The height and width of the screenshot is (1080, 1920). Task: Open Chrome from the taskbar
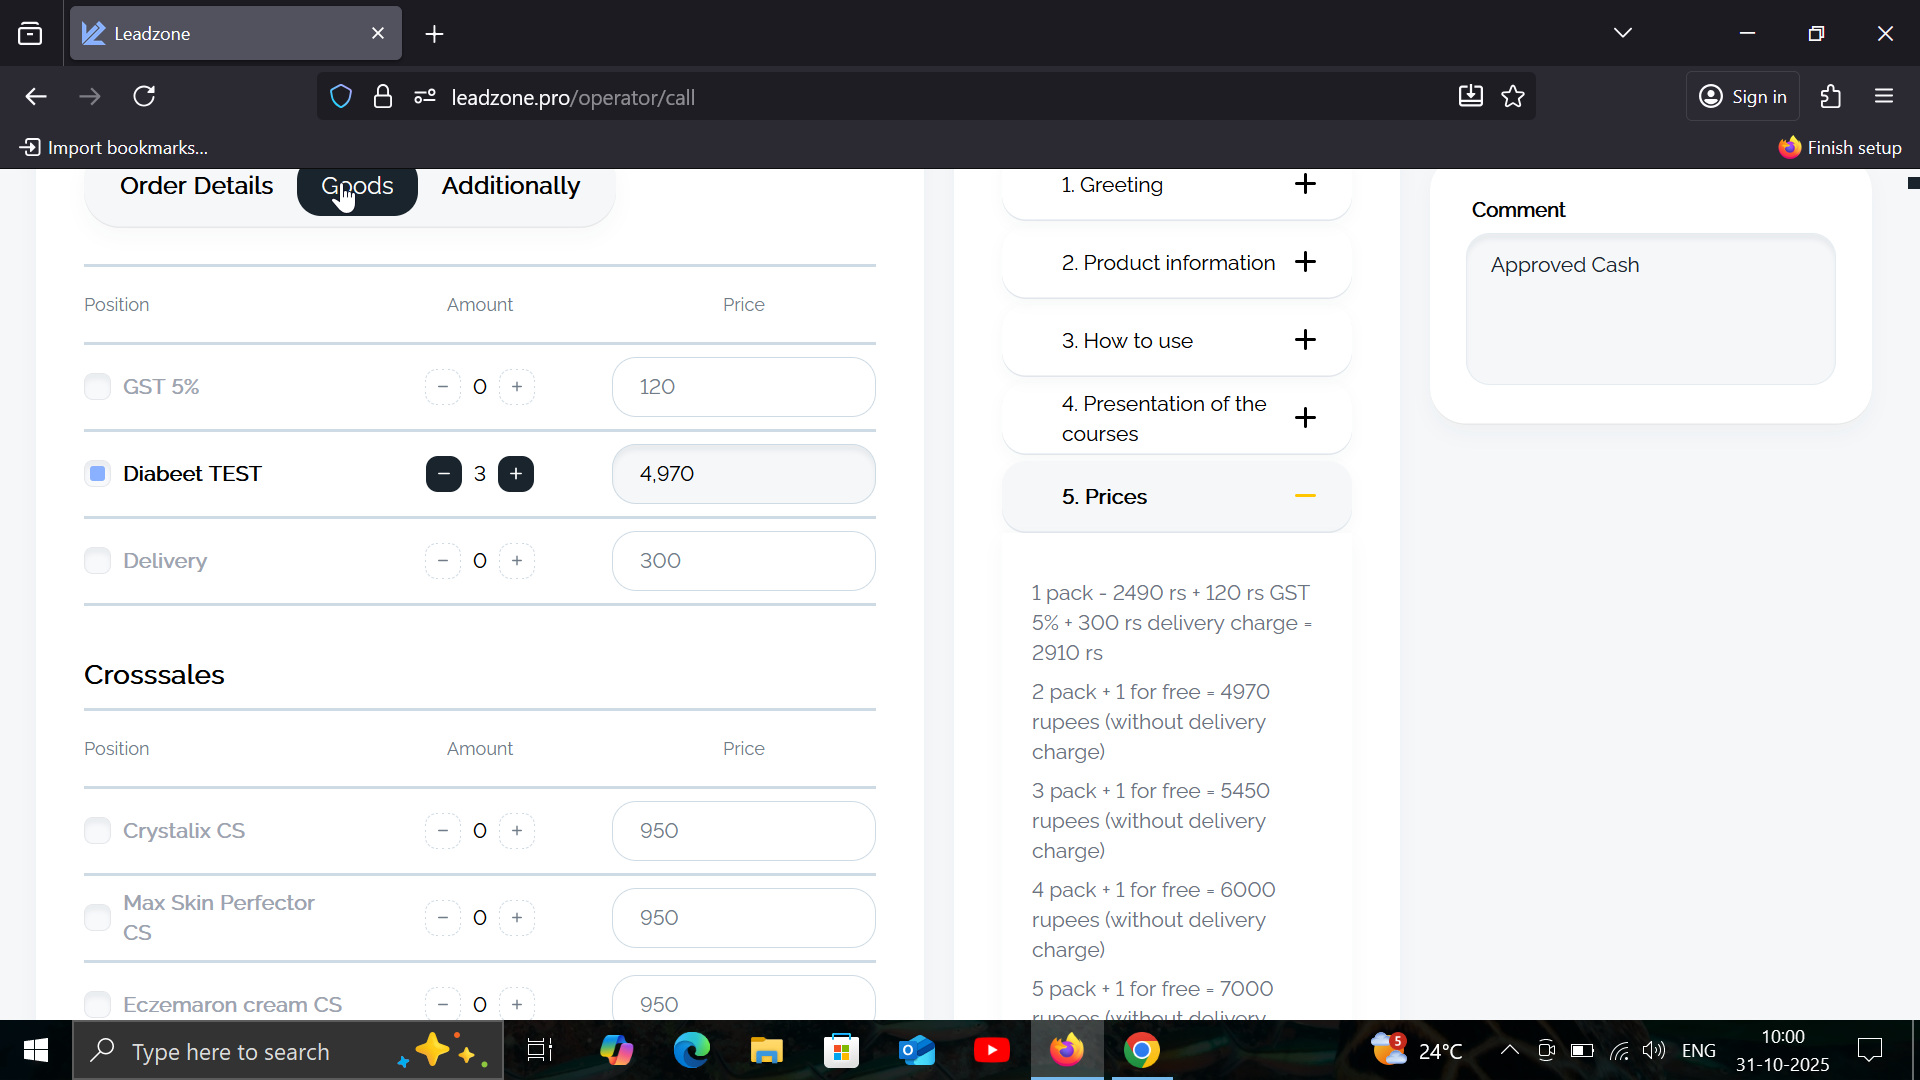[x=1141, y=1051]
